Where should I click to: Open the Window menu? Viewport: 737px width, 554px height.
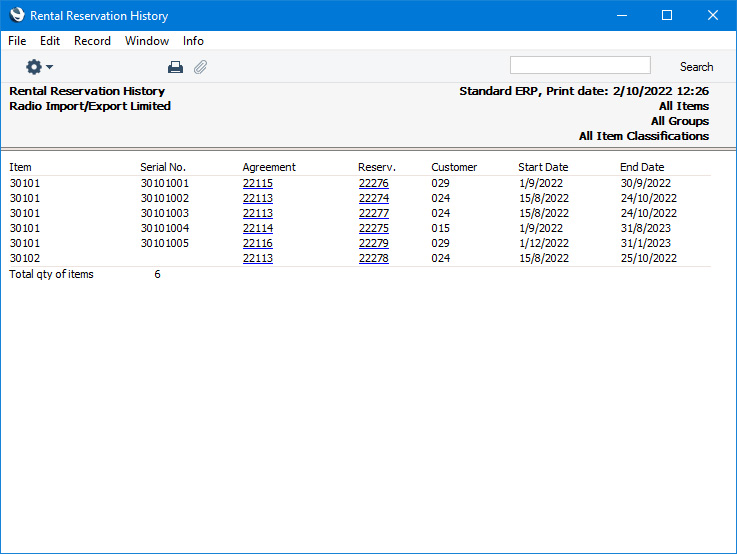coord(147,41)
